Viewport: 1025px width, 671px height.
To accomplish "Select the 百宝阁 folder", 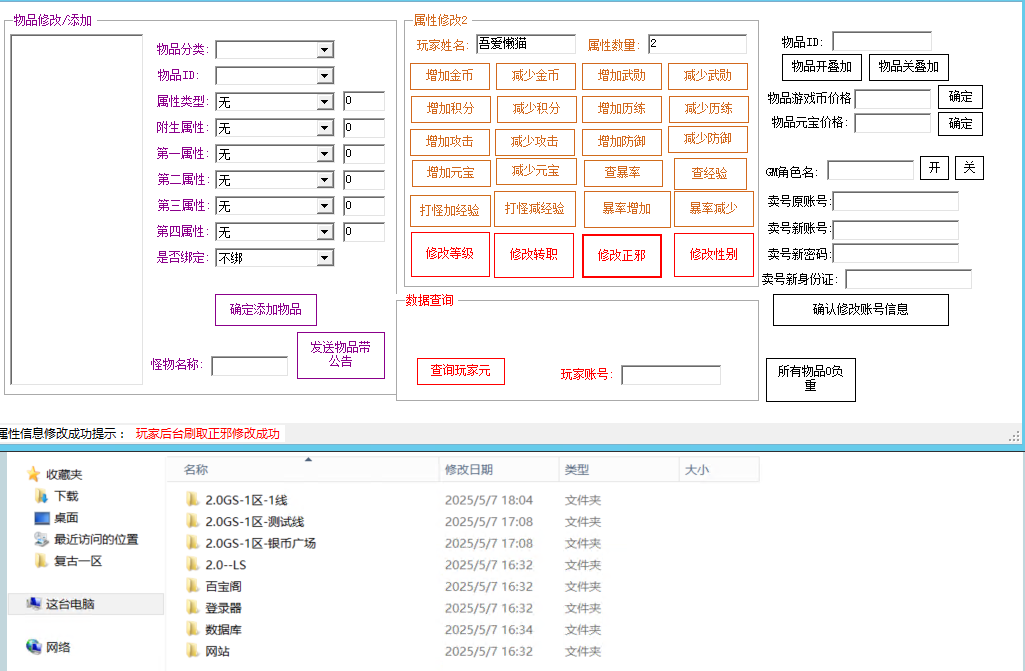I will (x=223, y=587).
